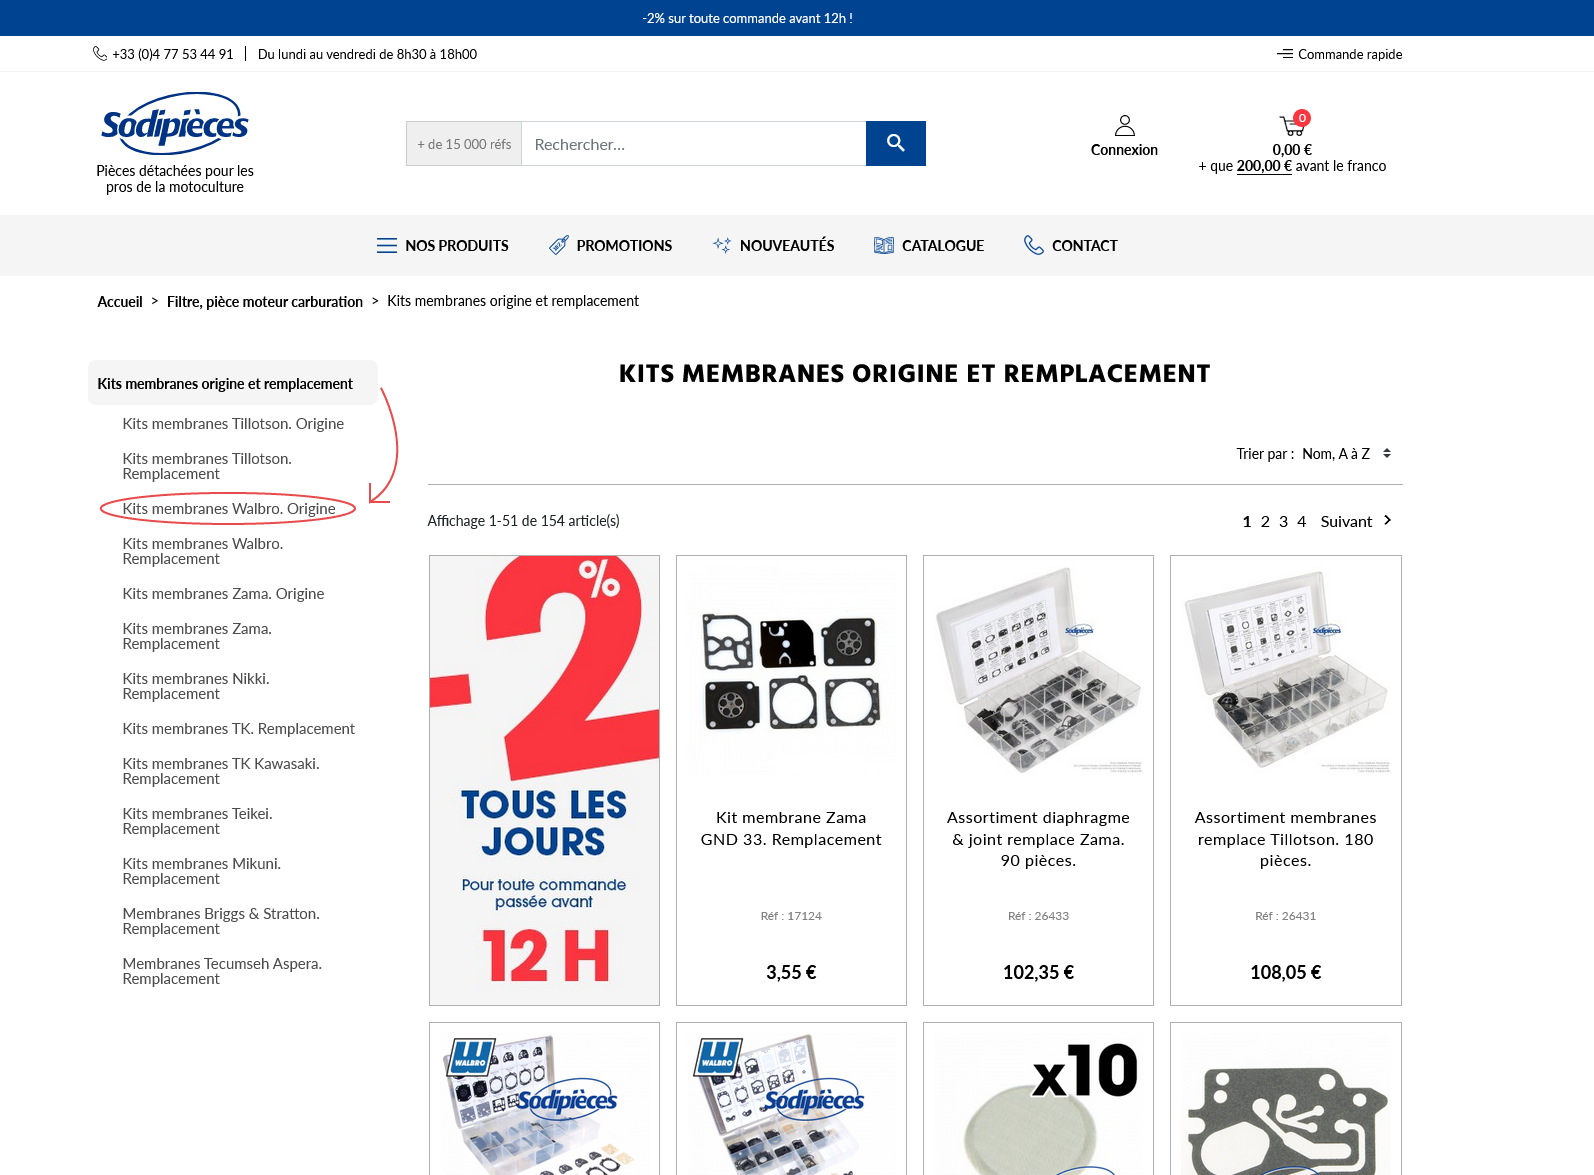Click the Promotions tag icon
The image size is (1594, 1175).
point(559,245)
